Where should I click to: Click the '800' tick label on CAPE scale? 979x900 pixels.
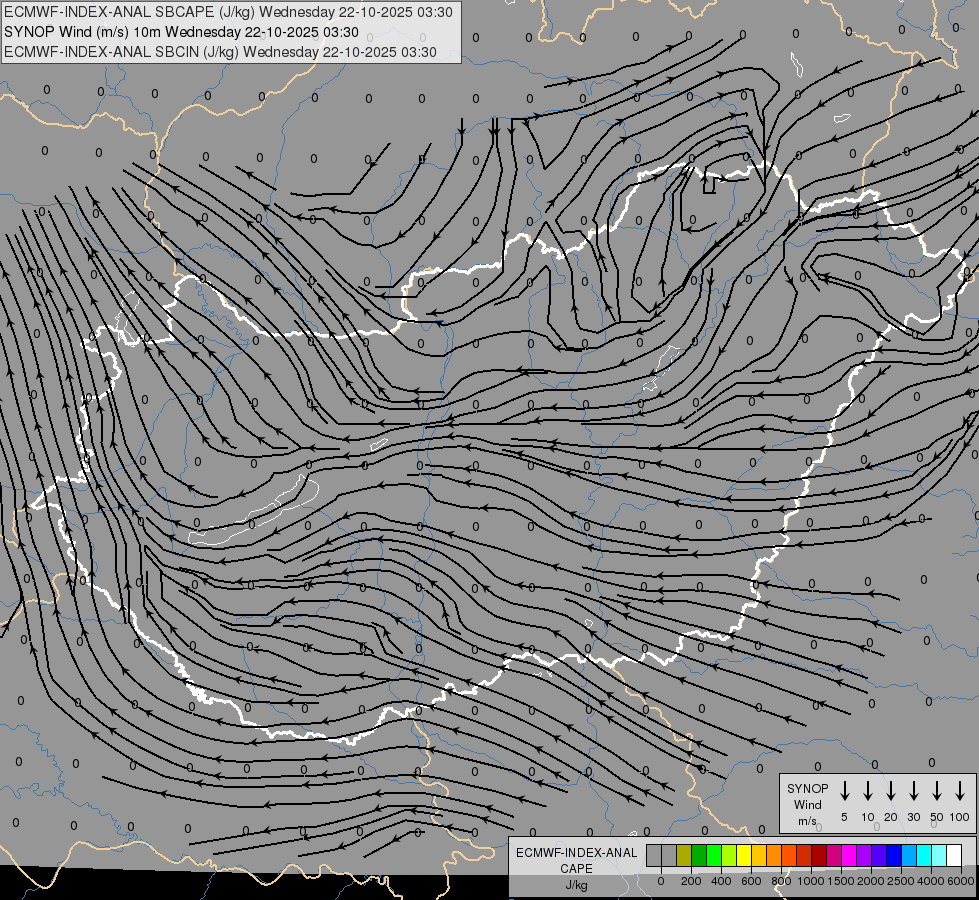point(781,881)
